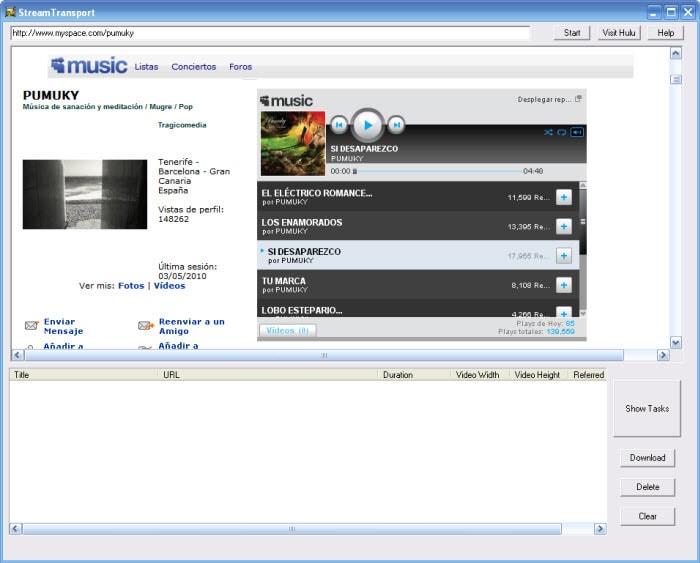
Task: Click browser pane scroll right arrow
Action: 663,355
